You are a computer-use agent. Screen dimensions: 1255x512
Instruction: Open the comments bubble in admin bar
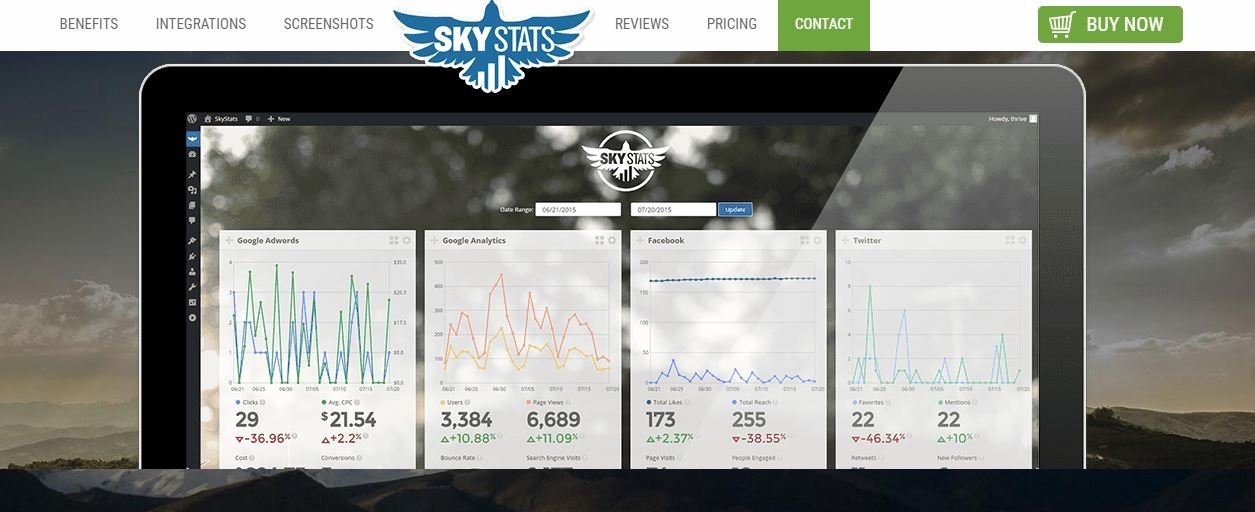pyautogui.click(x=251, y=118)
